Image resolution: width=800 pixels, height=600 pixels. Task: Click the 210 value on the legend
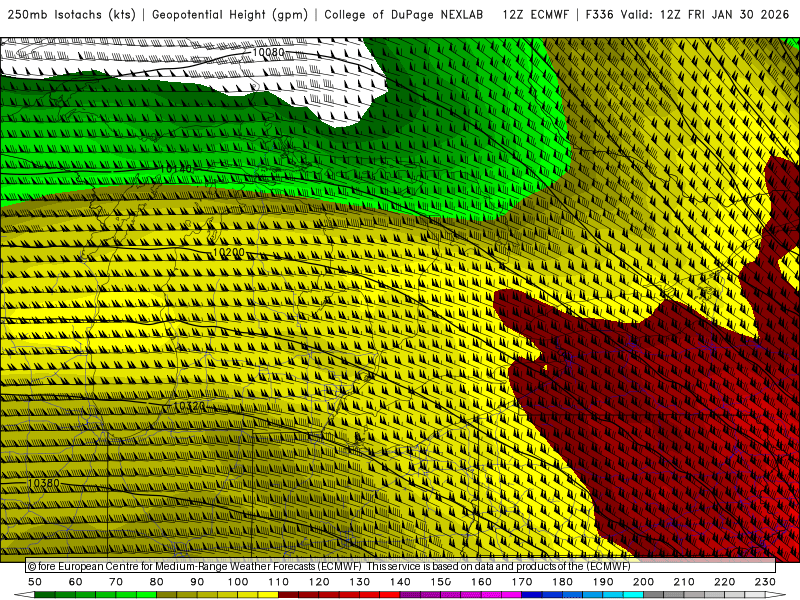coord(684,582)
